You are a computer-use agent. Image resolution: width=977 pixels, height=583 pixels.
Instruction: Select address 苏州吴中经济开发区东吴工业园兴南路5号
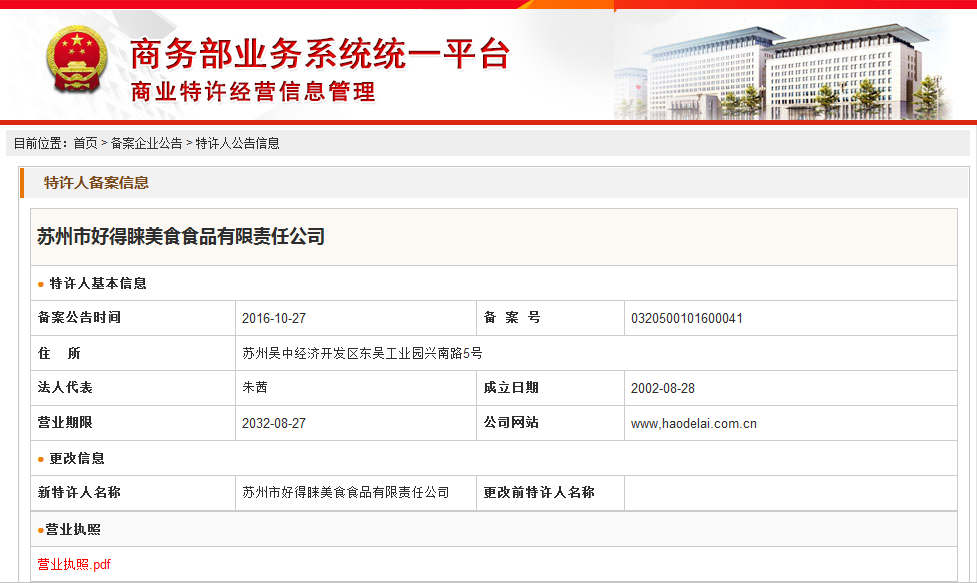click(362, 353)
